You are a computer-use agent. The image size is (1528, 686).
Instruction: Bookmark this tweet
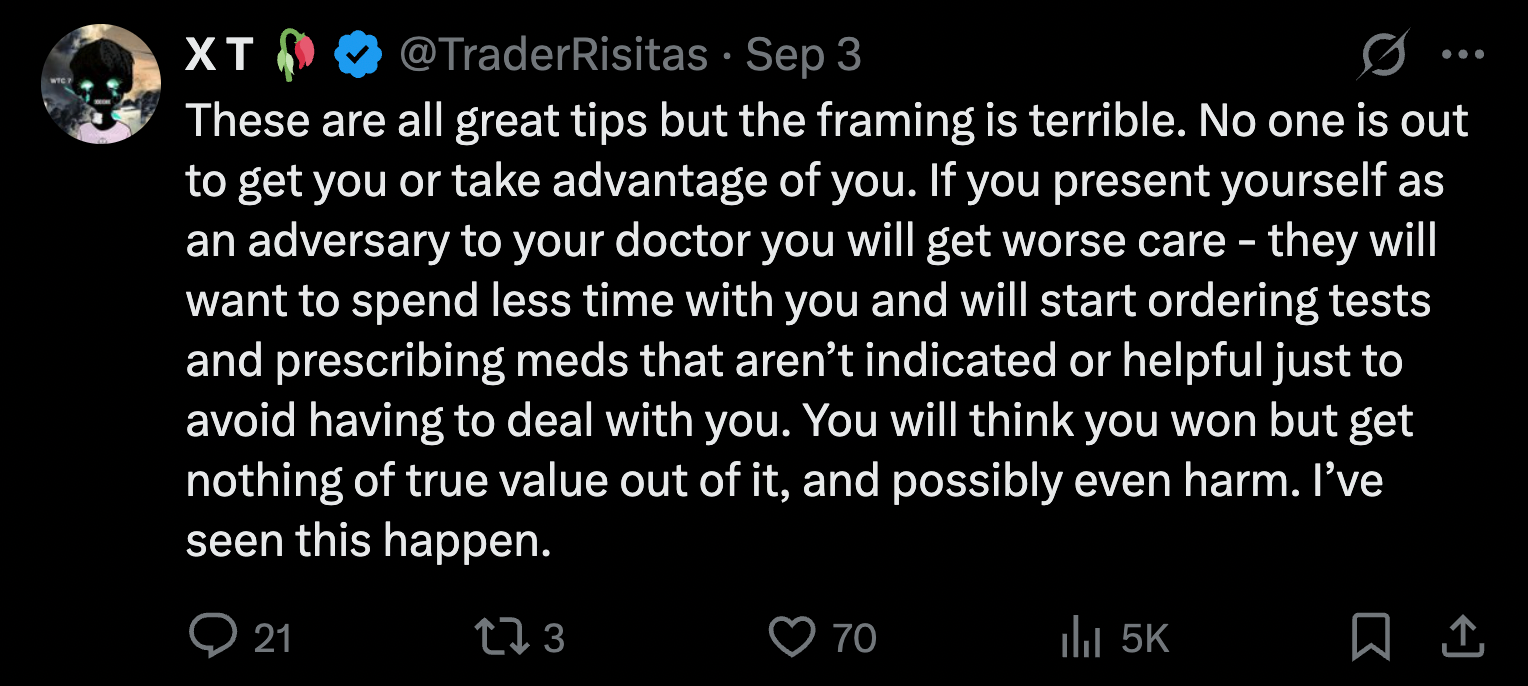click(1369, 637)
